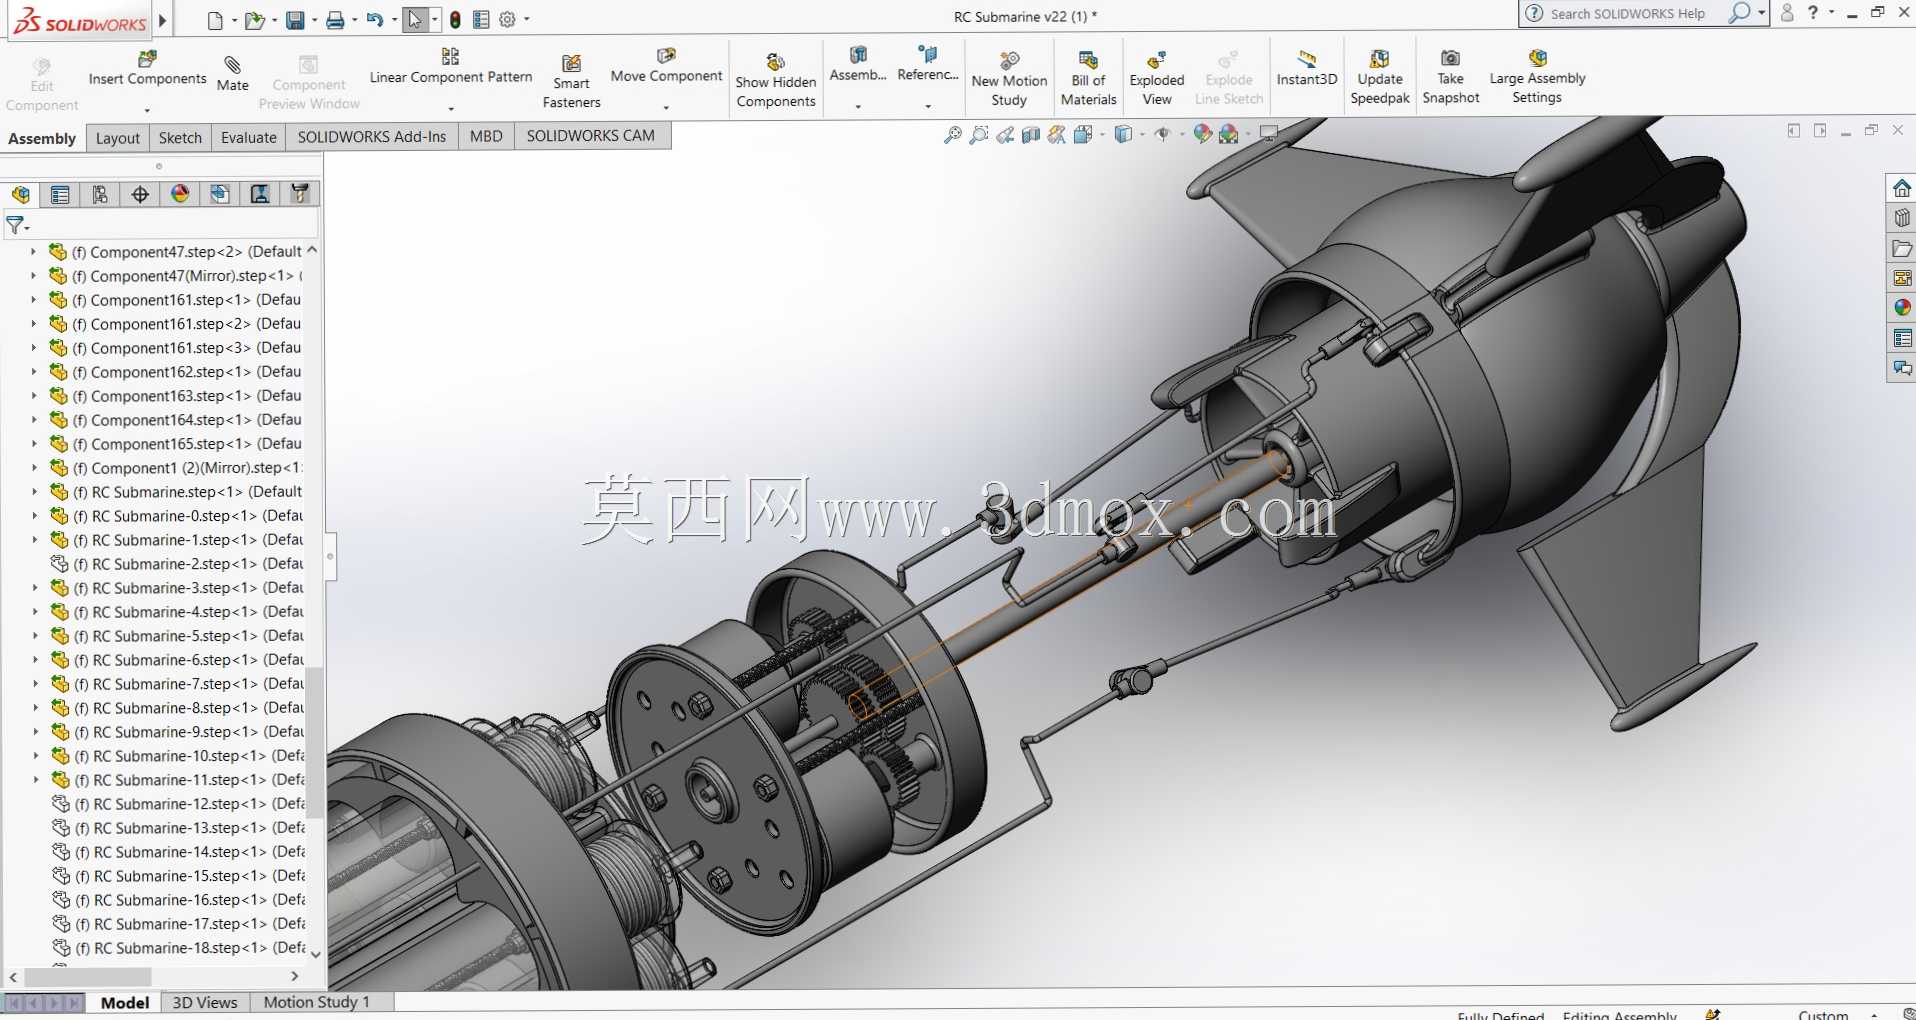The width and height of the screenshot is (1916, 1020).
Task: Expand RC Submarine-11.step<1> node
Action: tap(35, 780)
